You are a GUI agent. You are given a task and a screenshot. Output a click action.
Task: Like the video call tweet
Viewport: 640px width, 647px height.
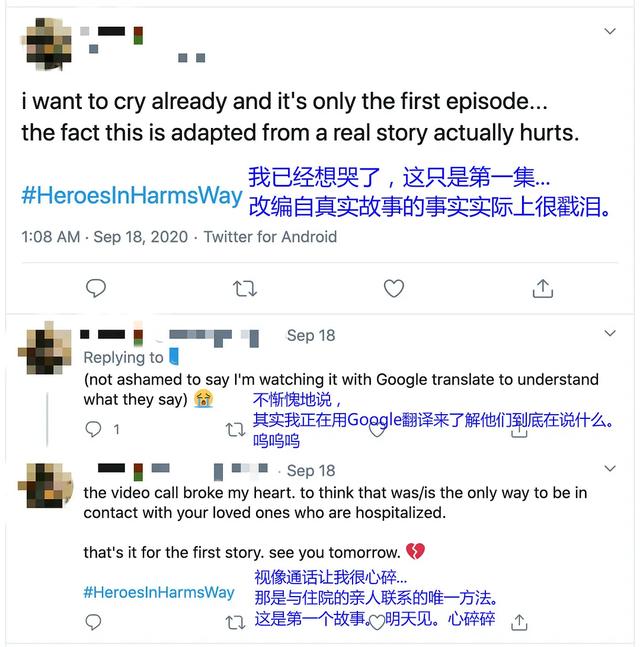(x=377, y=622)
